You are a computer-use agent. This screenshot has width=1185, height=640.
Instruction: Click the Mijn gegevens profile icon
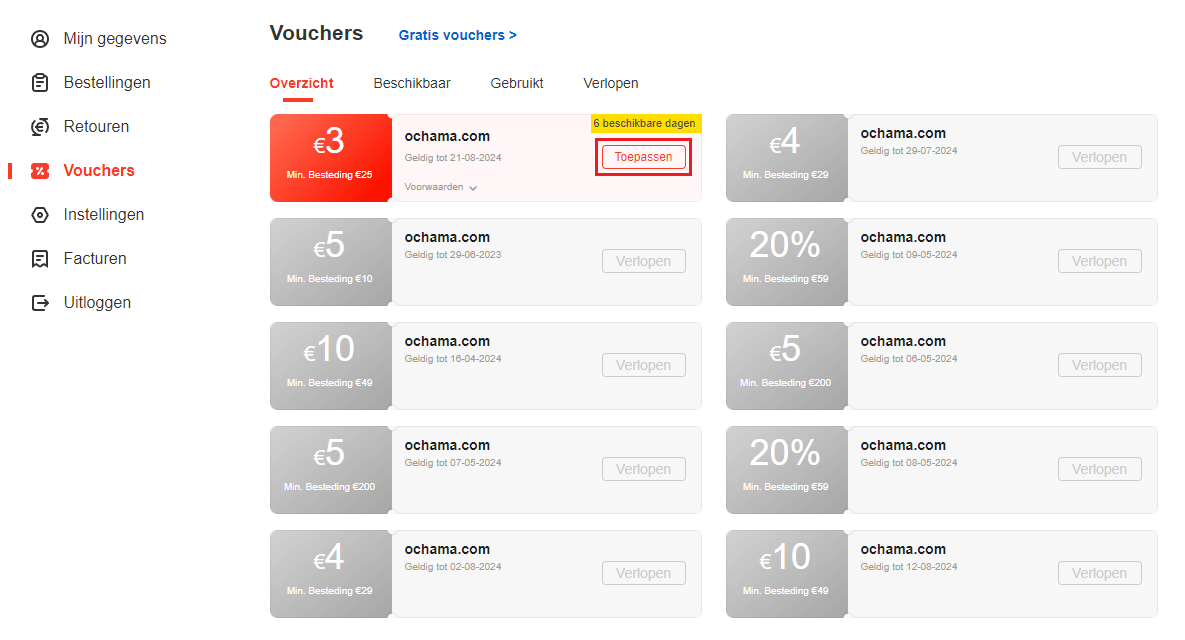(x=40, y=39)
